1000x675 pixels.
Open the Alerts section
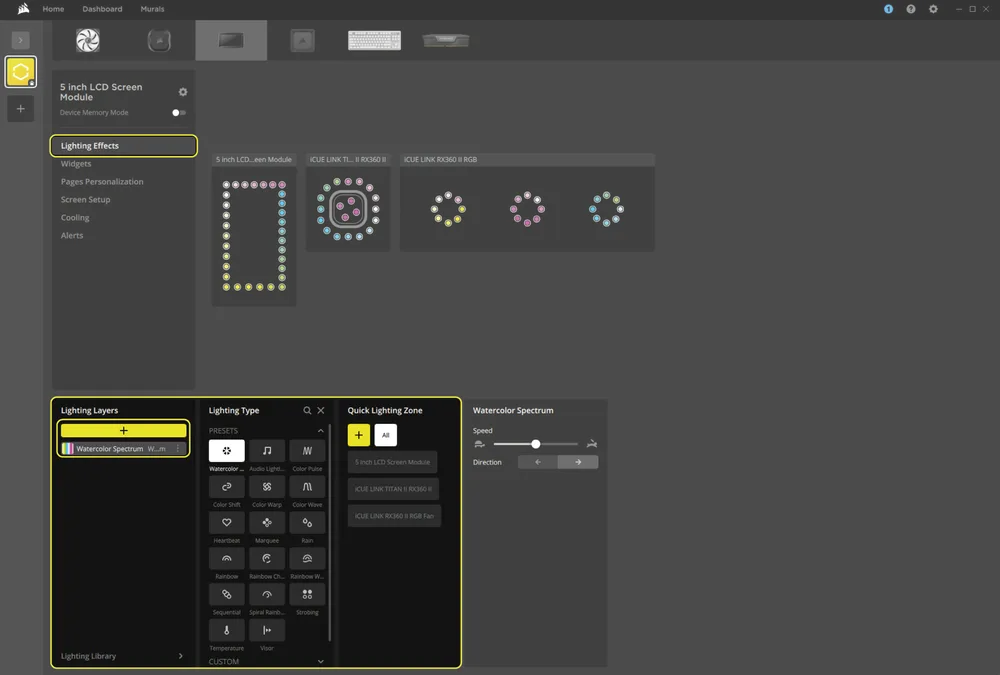coord(71,235)
